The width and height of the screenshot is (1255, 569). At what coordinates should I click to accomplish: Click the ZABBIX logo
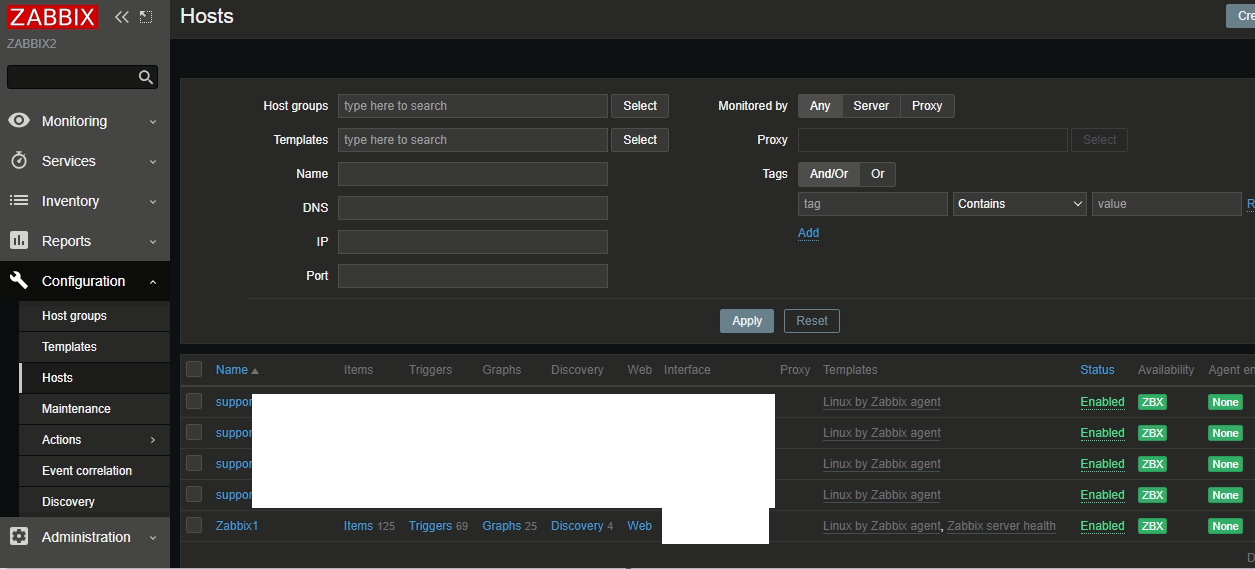(x=52, y=17)
